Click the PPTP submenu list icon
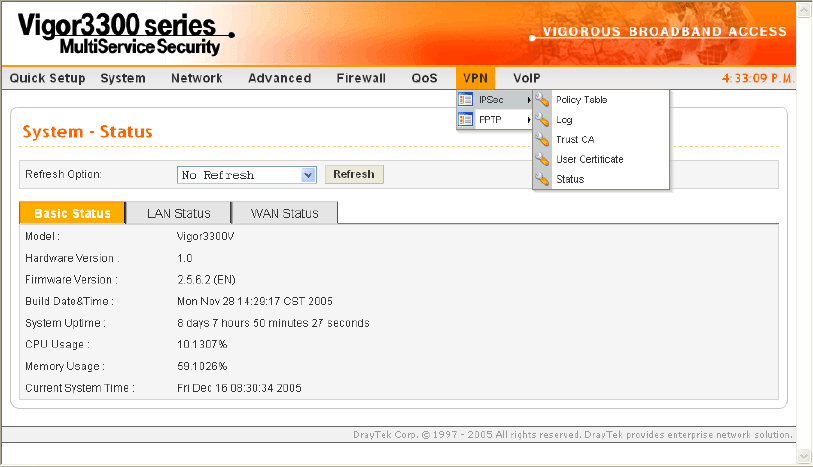 pyautogui.click(x=465, y=120)
